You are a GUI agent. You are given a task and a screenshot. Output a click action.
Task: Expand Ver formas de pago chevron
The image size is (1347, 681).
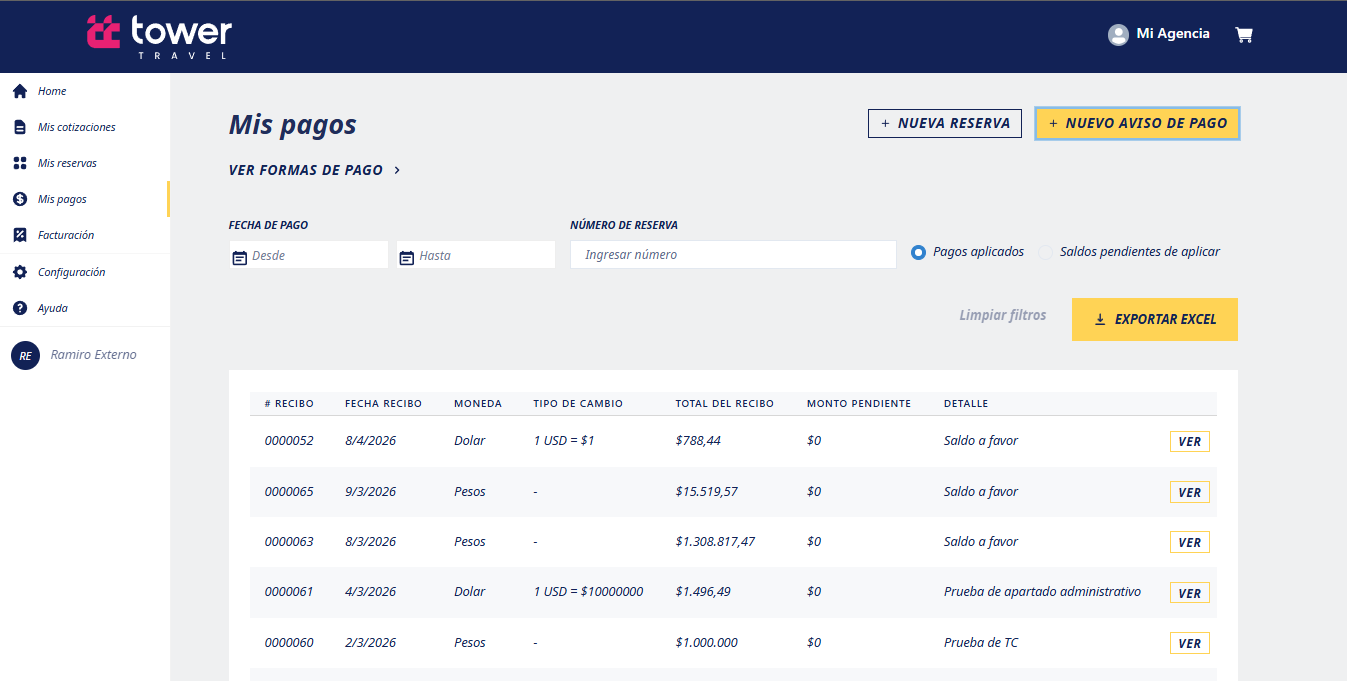(x=397, y=171)
